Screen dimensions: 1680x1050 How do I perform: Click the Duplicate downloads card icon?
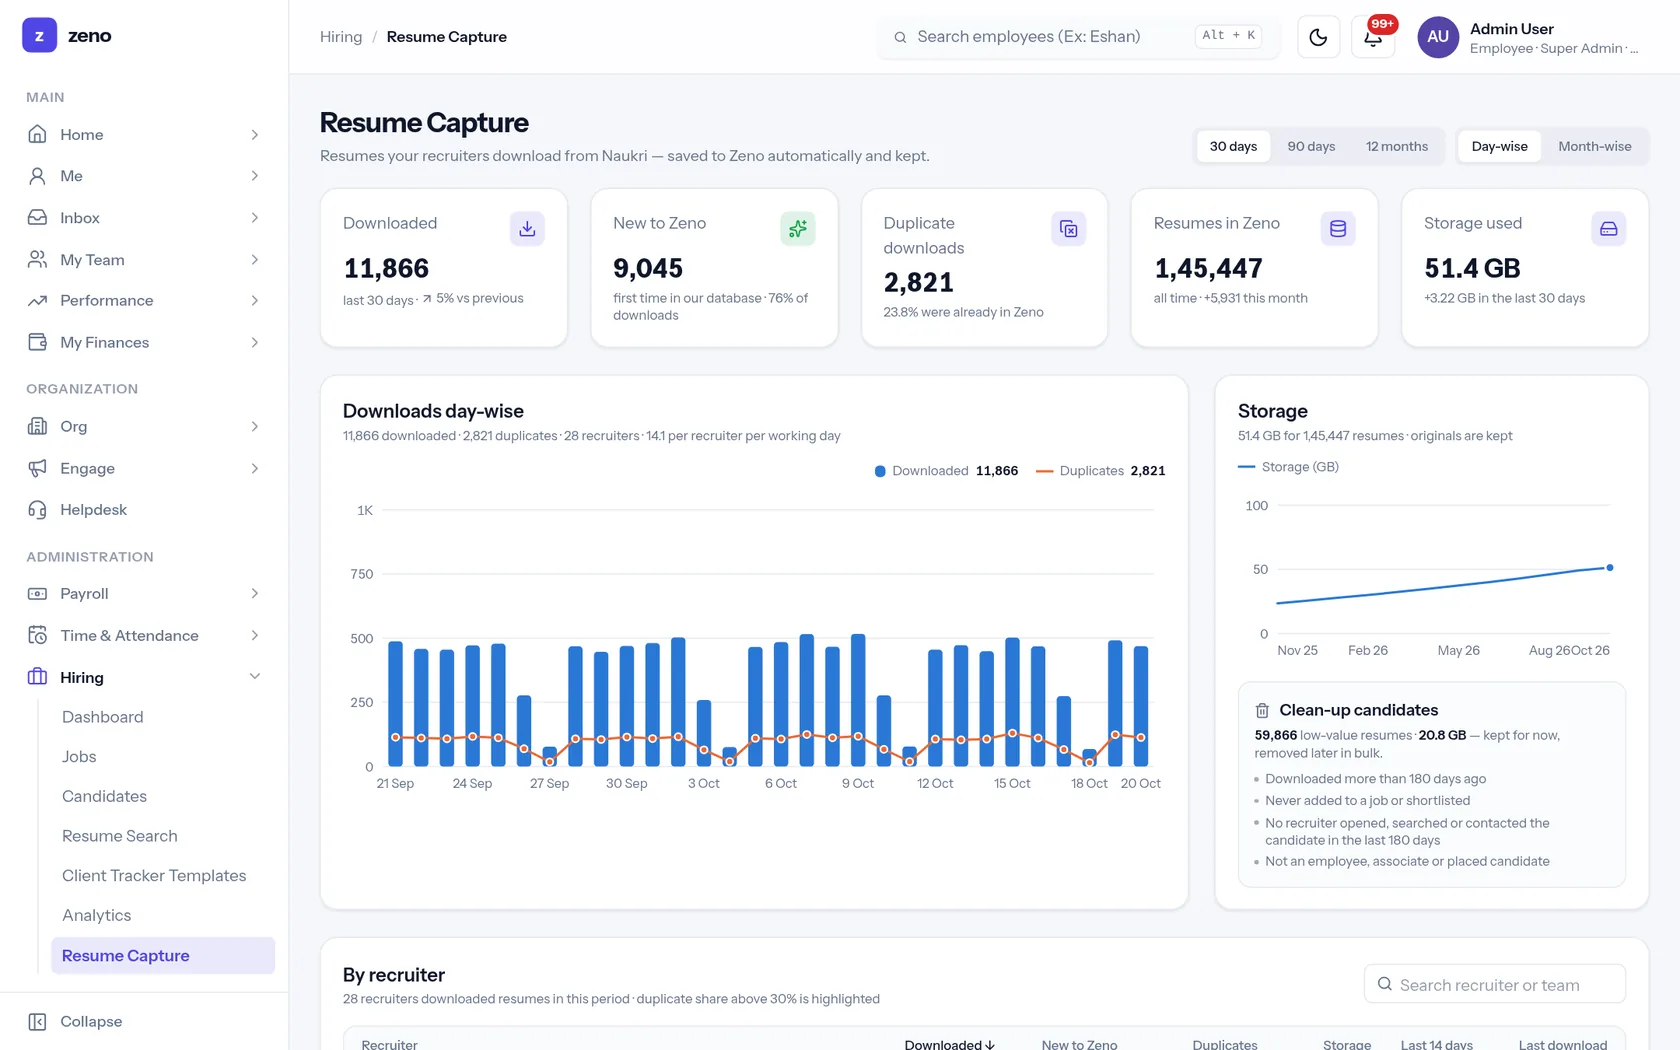tap(1068, 229)
